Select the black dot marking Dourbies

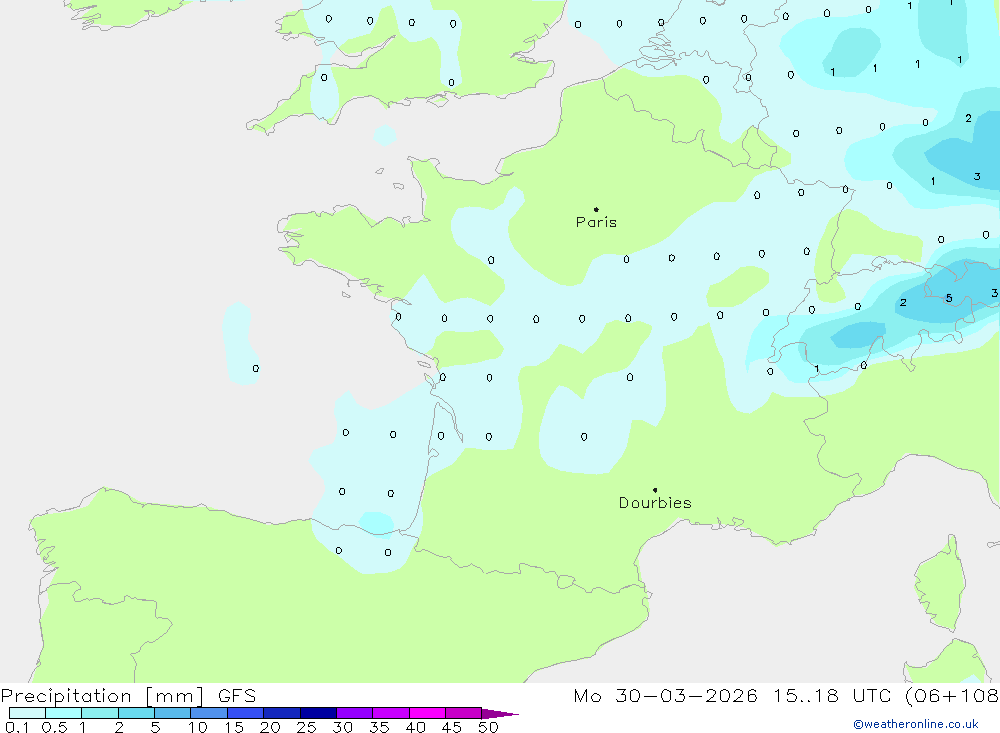pyautogui.click(x=655, y=490)
